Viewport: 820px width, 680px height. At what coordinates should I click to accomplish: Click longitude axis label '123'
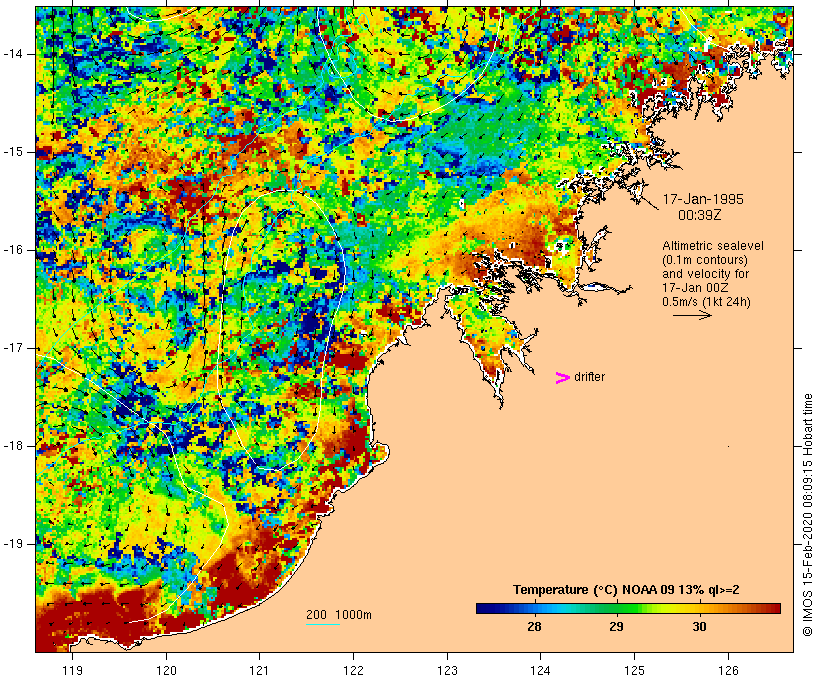coord(447,670)
